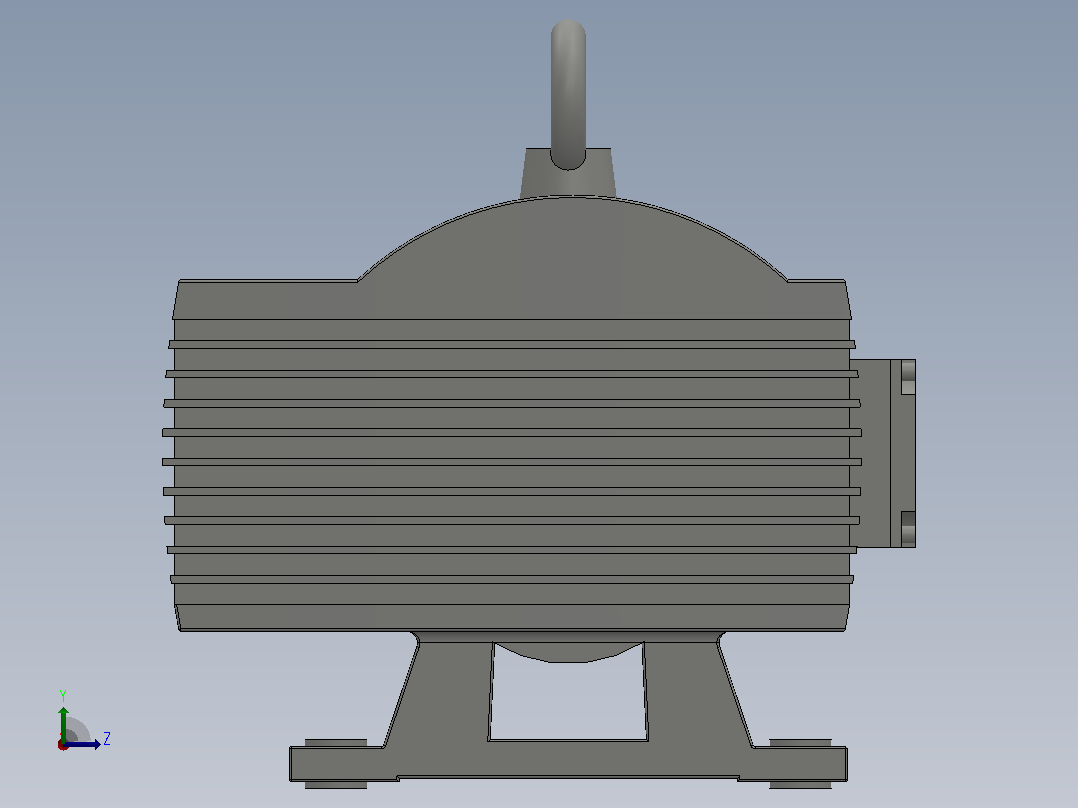Pick the lowest cooling fin on housing
Screen dimensions: 1078x808
click(512, 579)
